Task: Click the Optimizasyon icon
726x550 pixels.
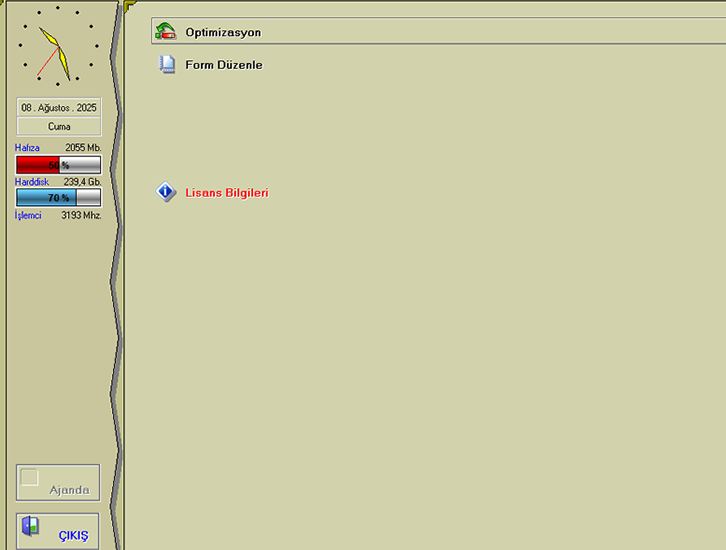Action: coord(166,32)
